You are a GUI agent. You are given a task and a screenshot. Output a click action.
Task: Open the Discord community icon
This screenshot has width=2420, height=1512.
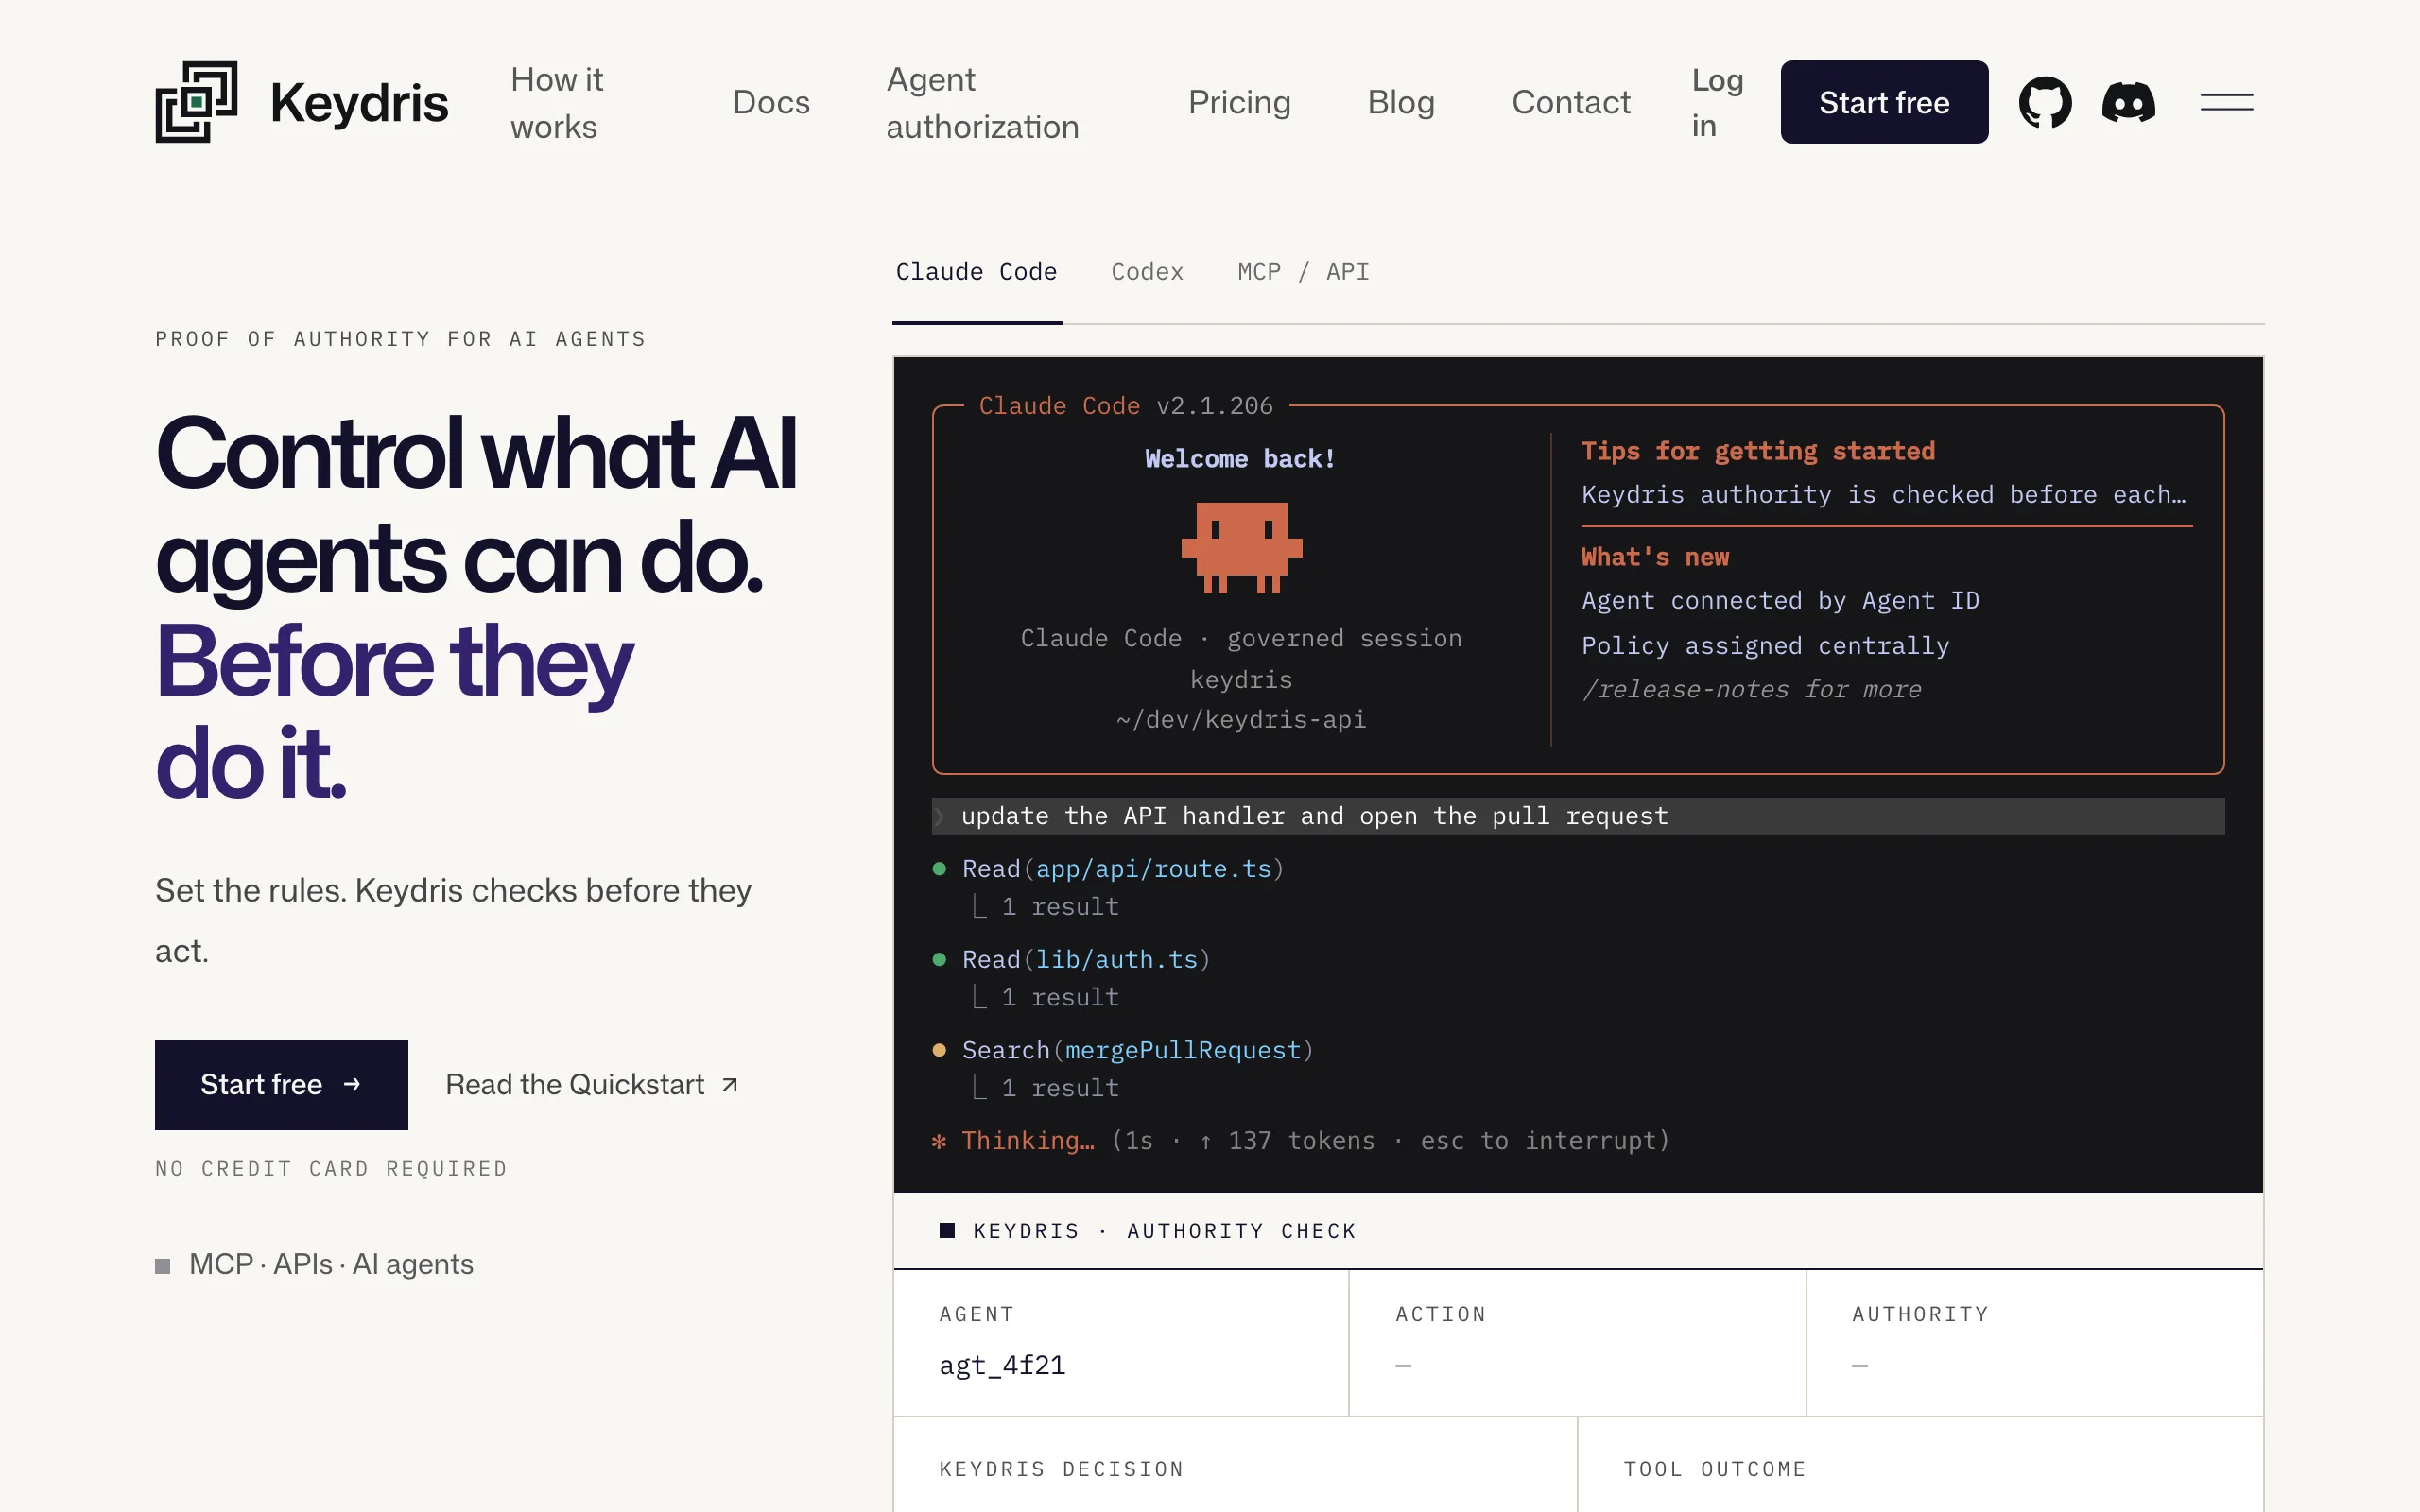2128,102
